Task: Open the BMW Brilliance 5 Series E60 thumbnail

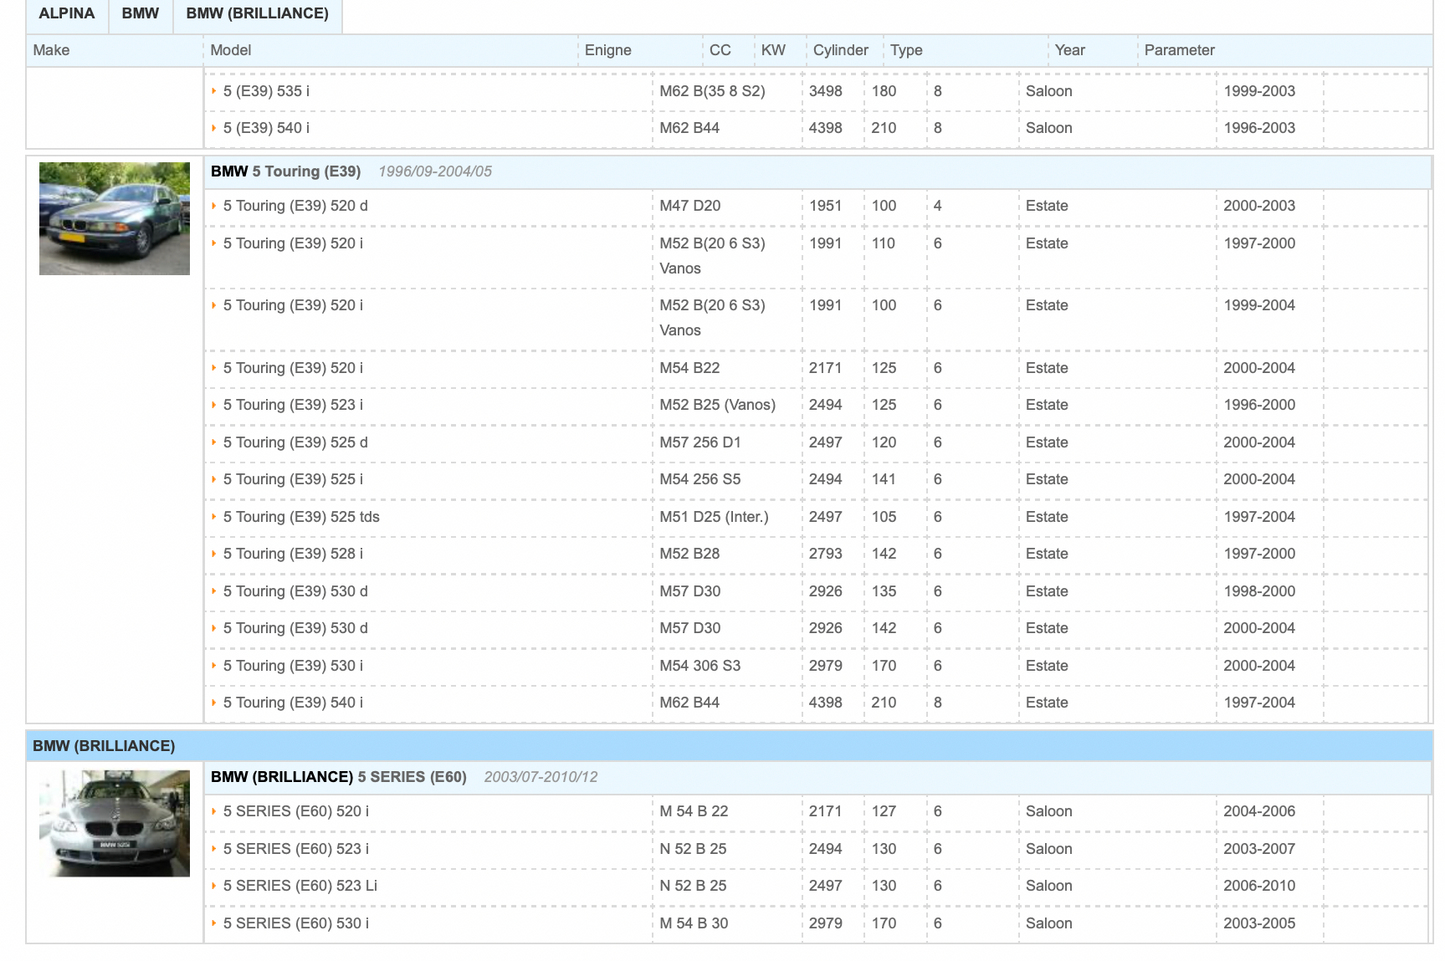Action: pos(114,823)
